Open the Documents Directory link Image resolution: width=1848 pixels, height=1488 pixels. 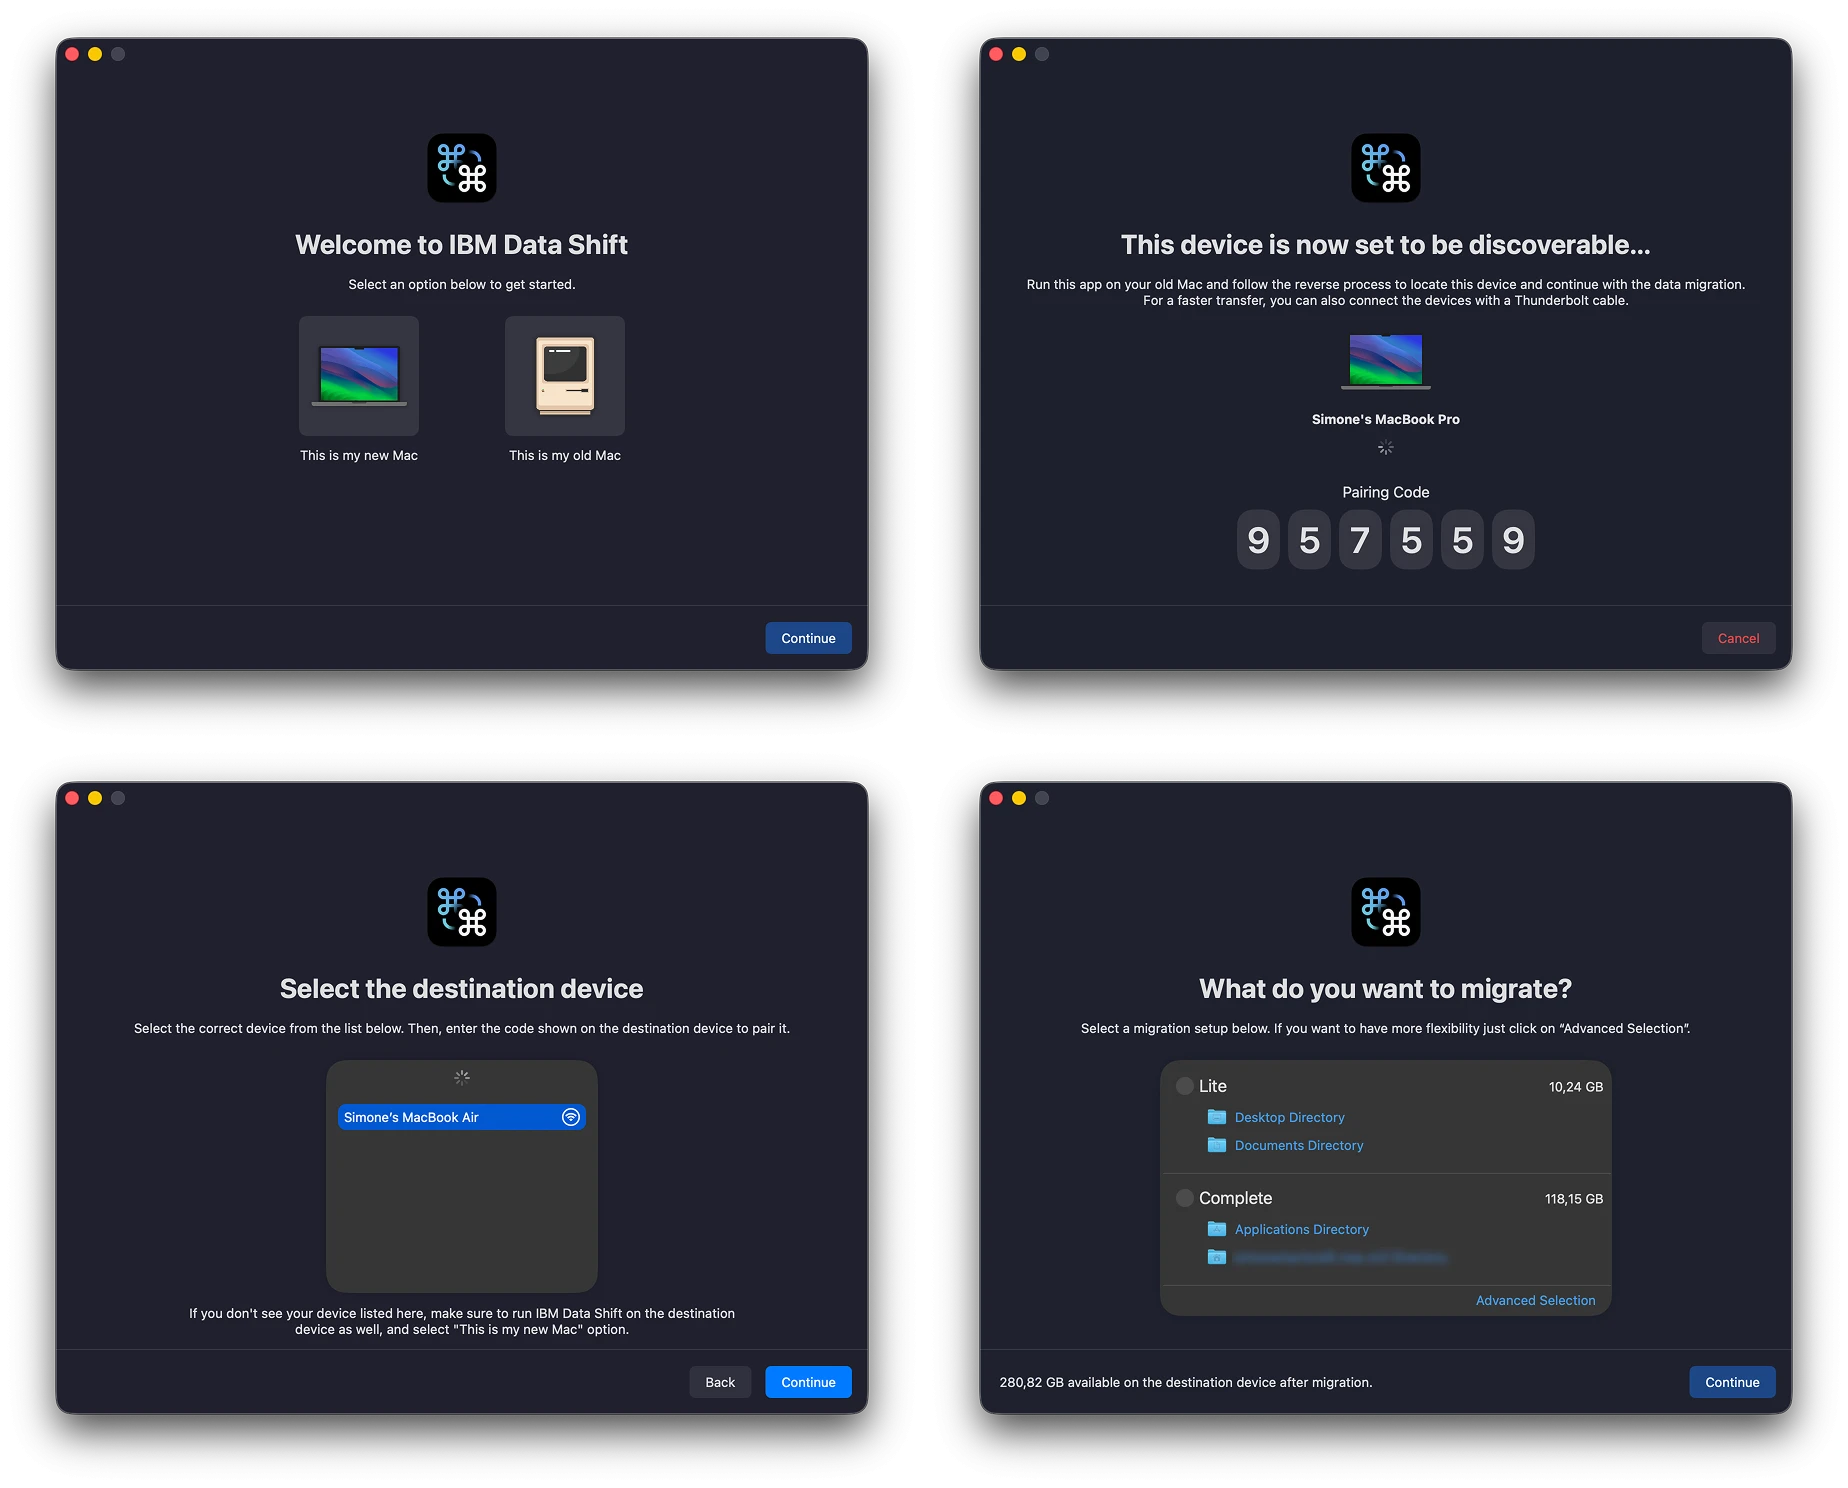coord(1299,1145)
